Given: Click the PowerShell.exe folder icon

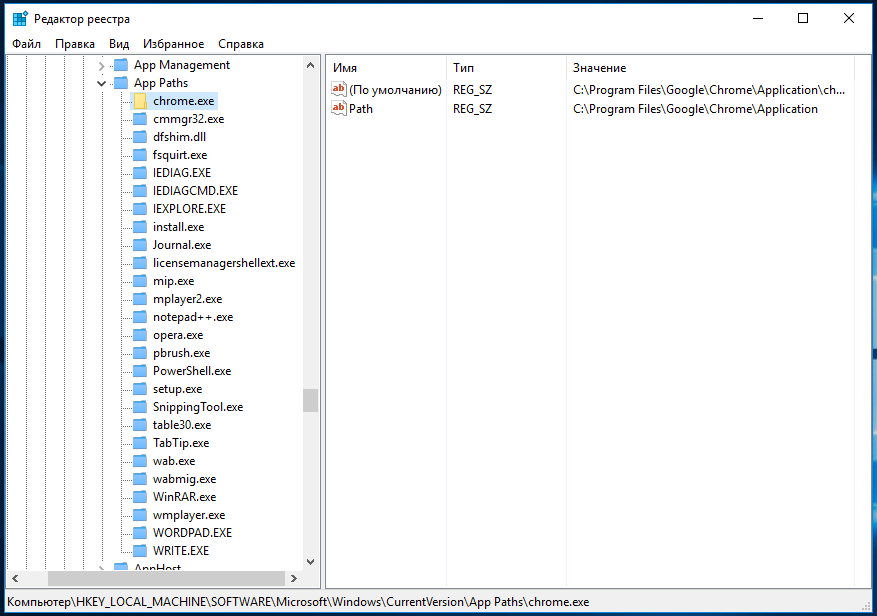Looking at the screenshot, I should pos(140,370).
